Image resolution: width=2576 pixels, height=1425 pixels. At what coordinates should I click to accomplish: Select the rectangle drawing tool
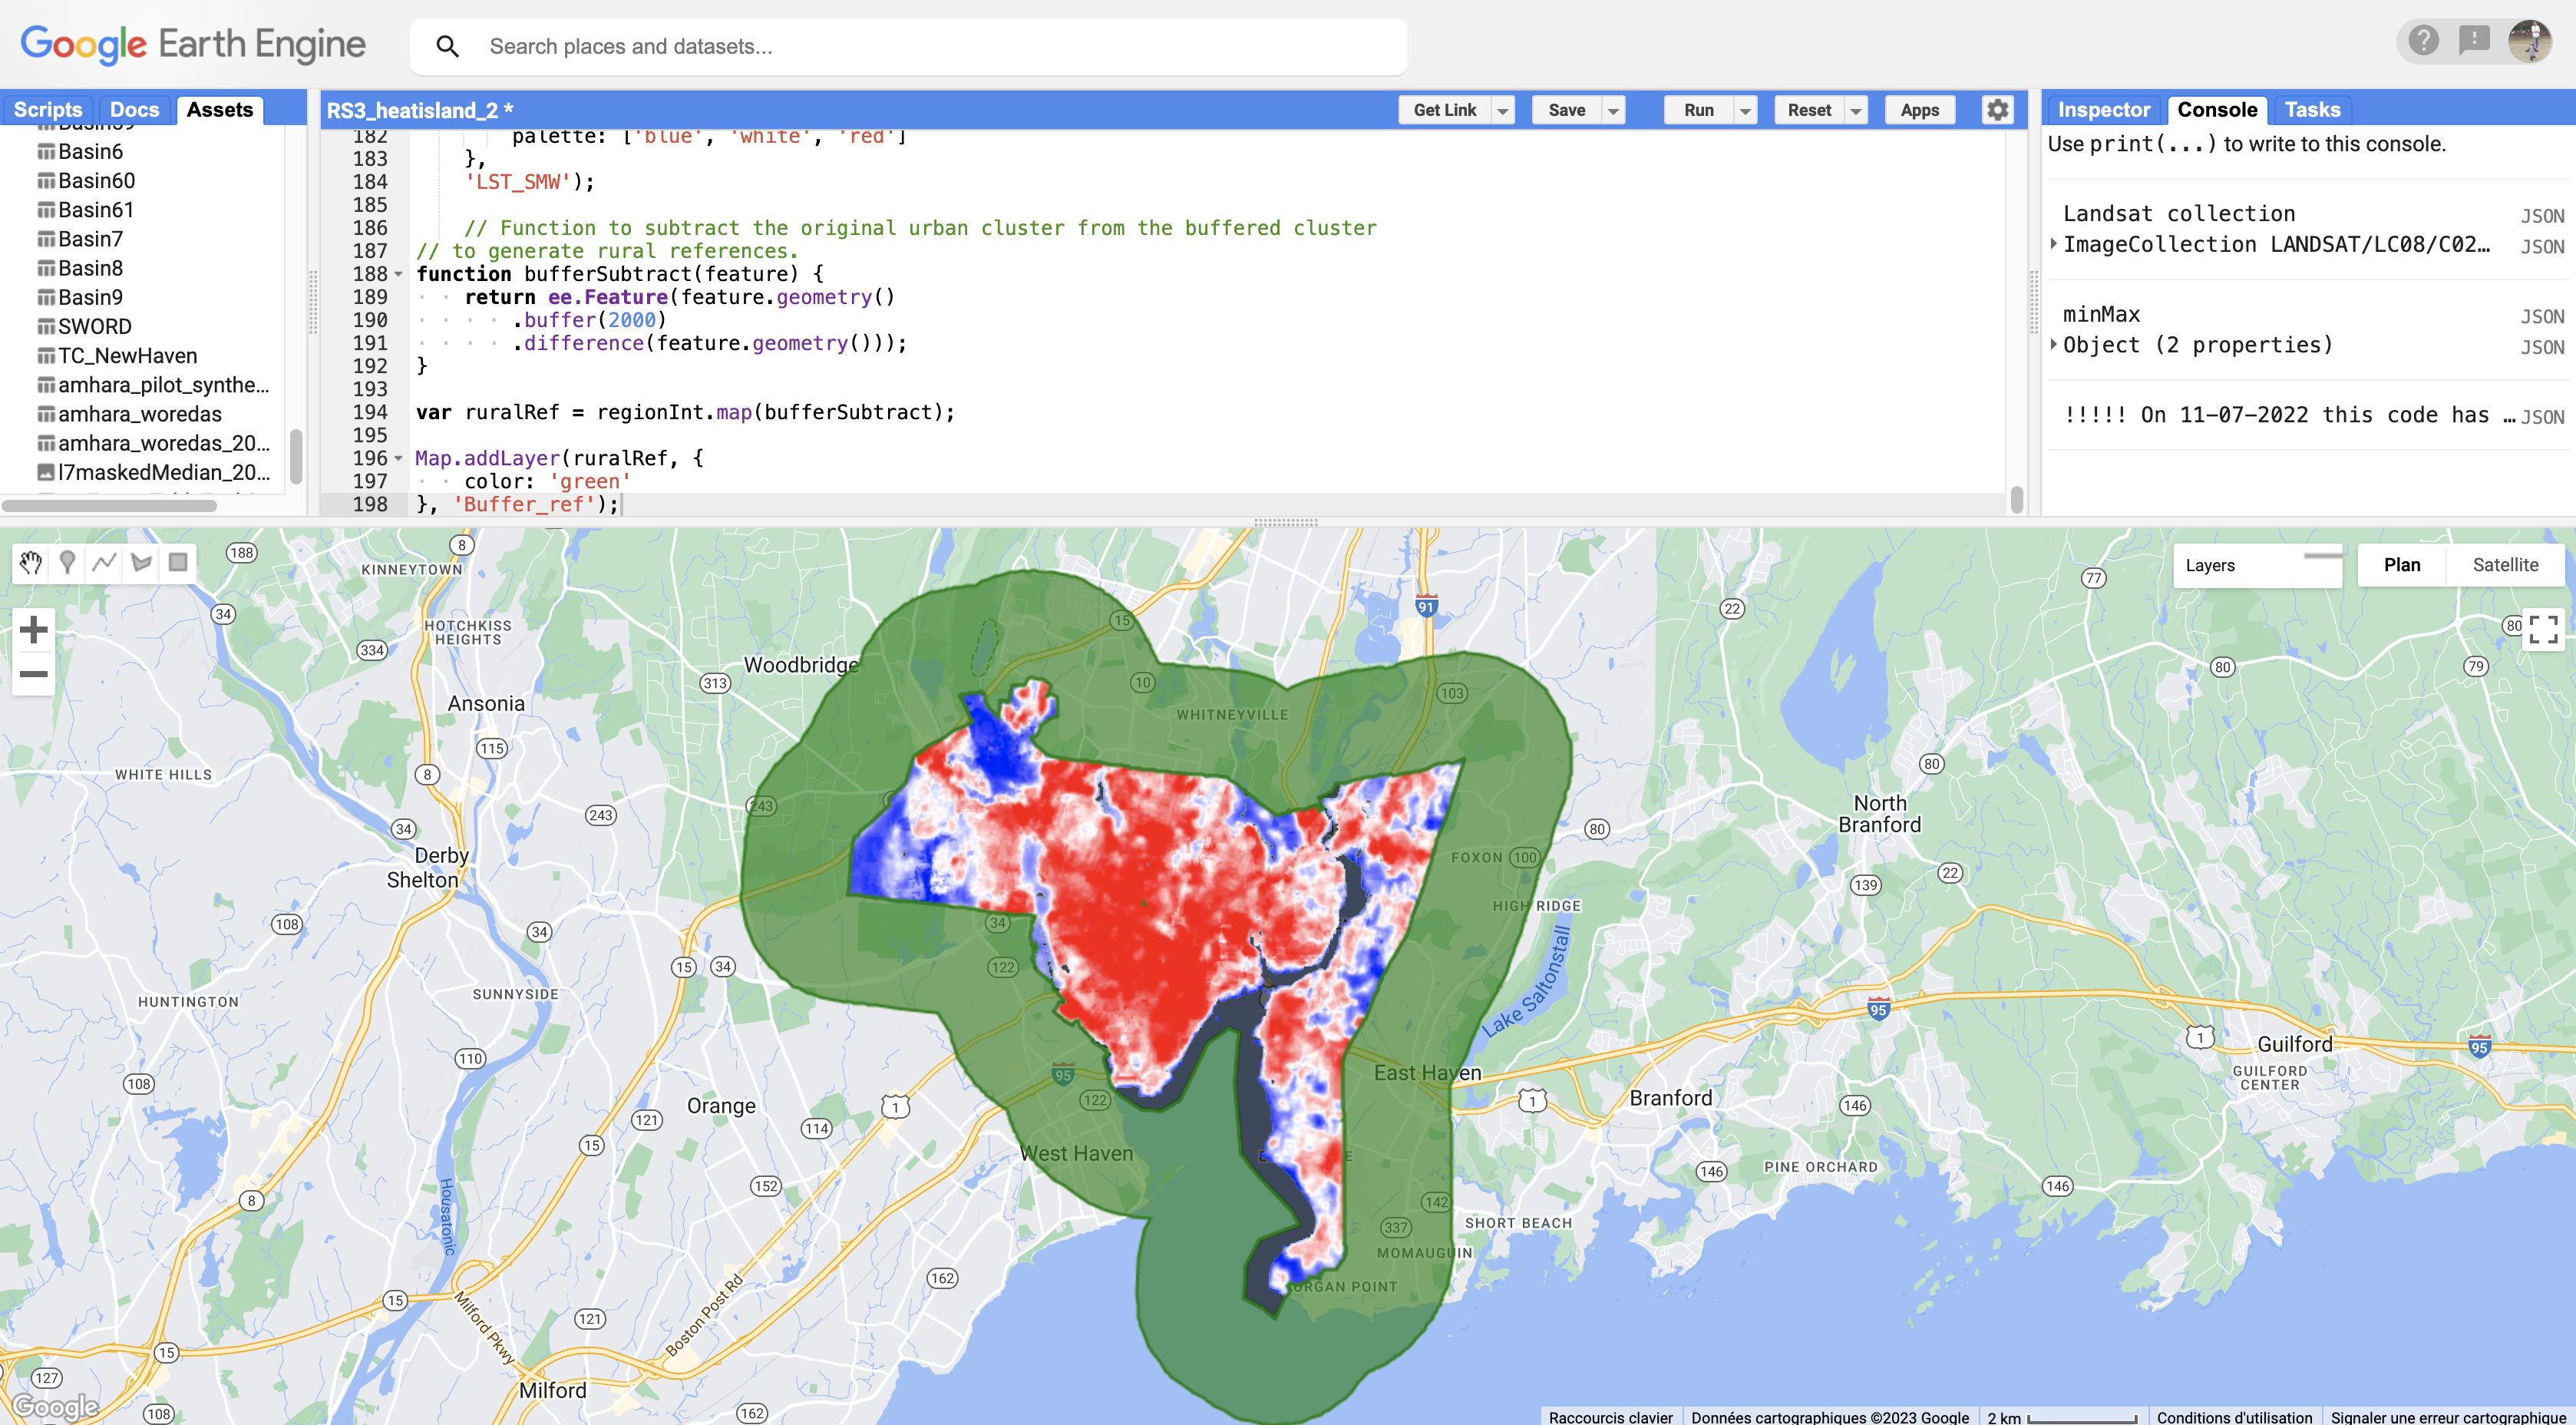177,562
